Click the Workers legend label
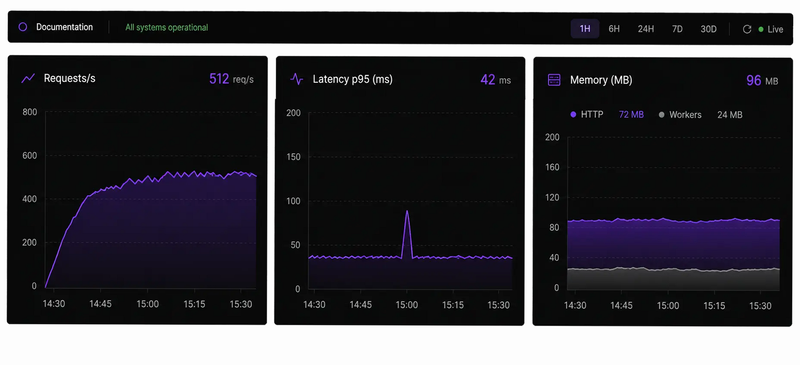The width and height of the screenshot is (800, 365). pyautogui.click(x=685, y=115)
